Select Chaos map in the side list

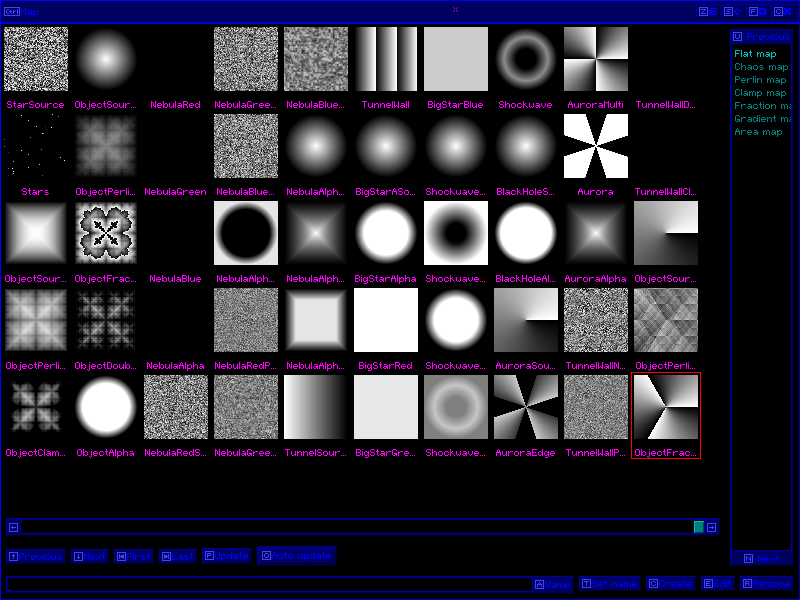(760, 67)
